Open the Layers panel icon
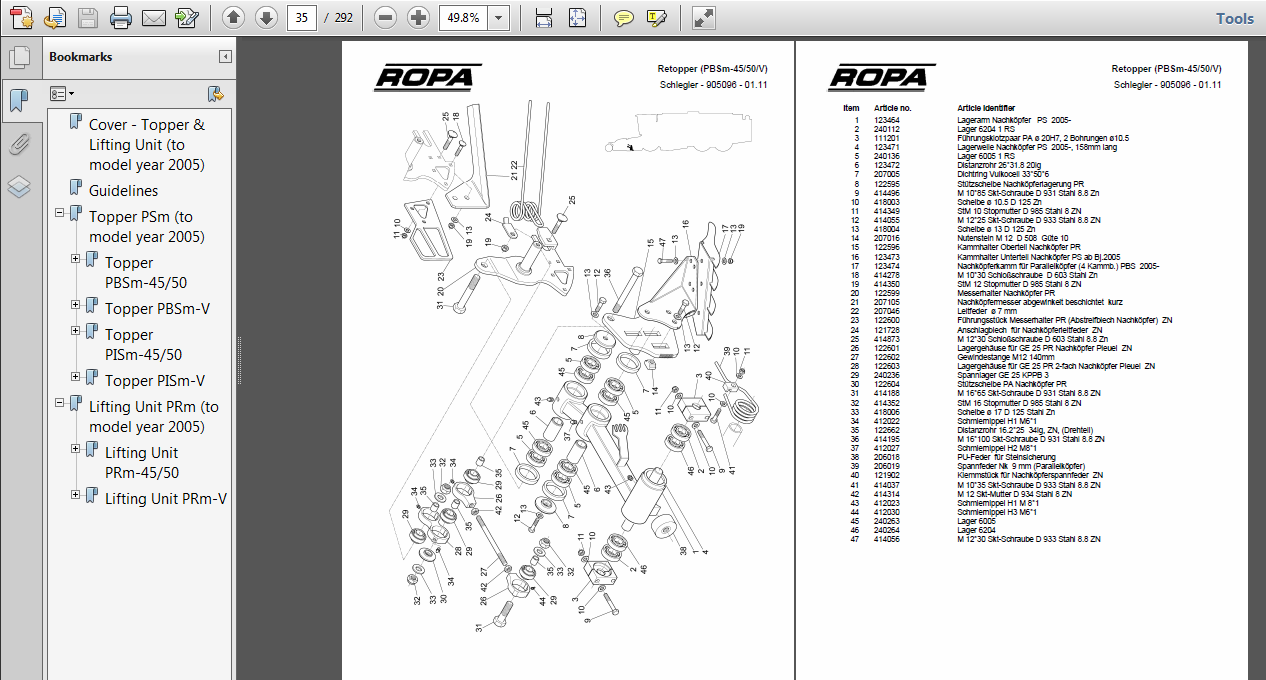The height and width of the screenshot is (680, 1266). tap(17, 187)
